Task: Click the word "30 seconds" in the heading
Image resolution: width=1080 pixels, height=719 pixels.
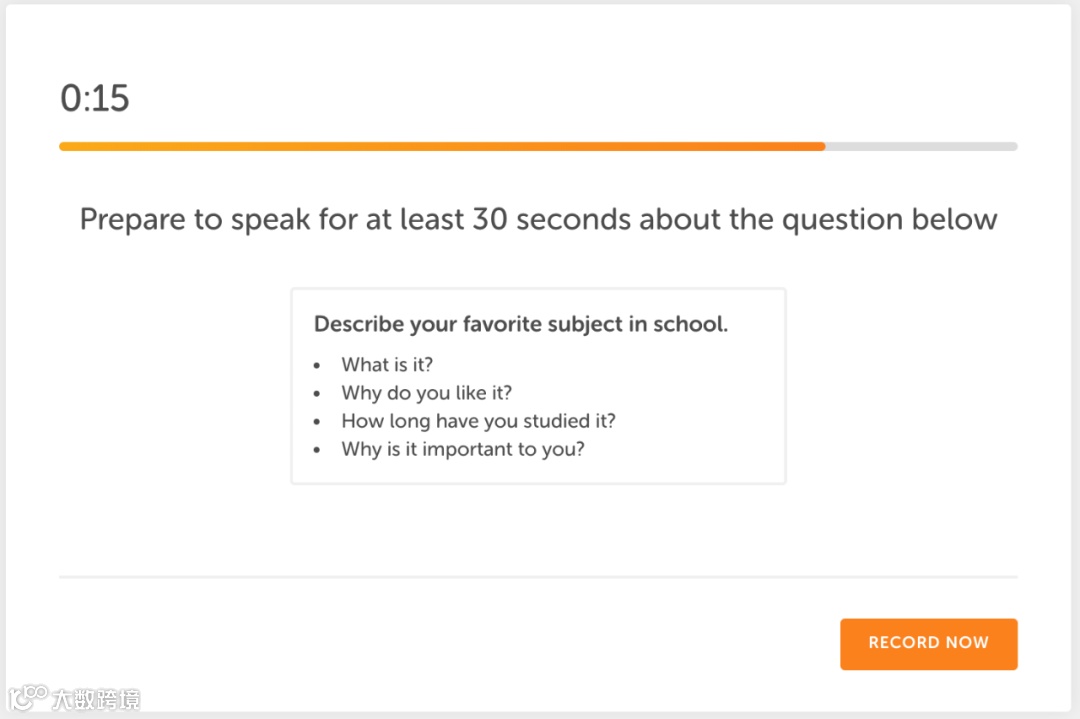Action: (x=551, y=220)
